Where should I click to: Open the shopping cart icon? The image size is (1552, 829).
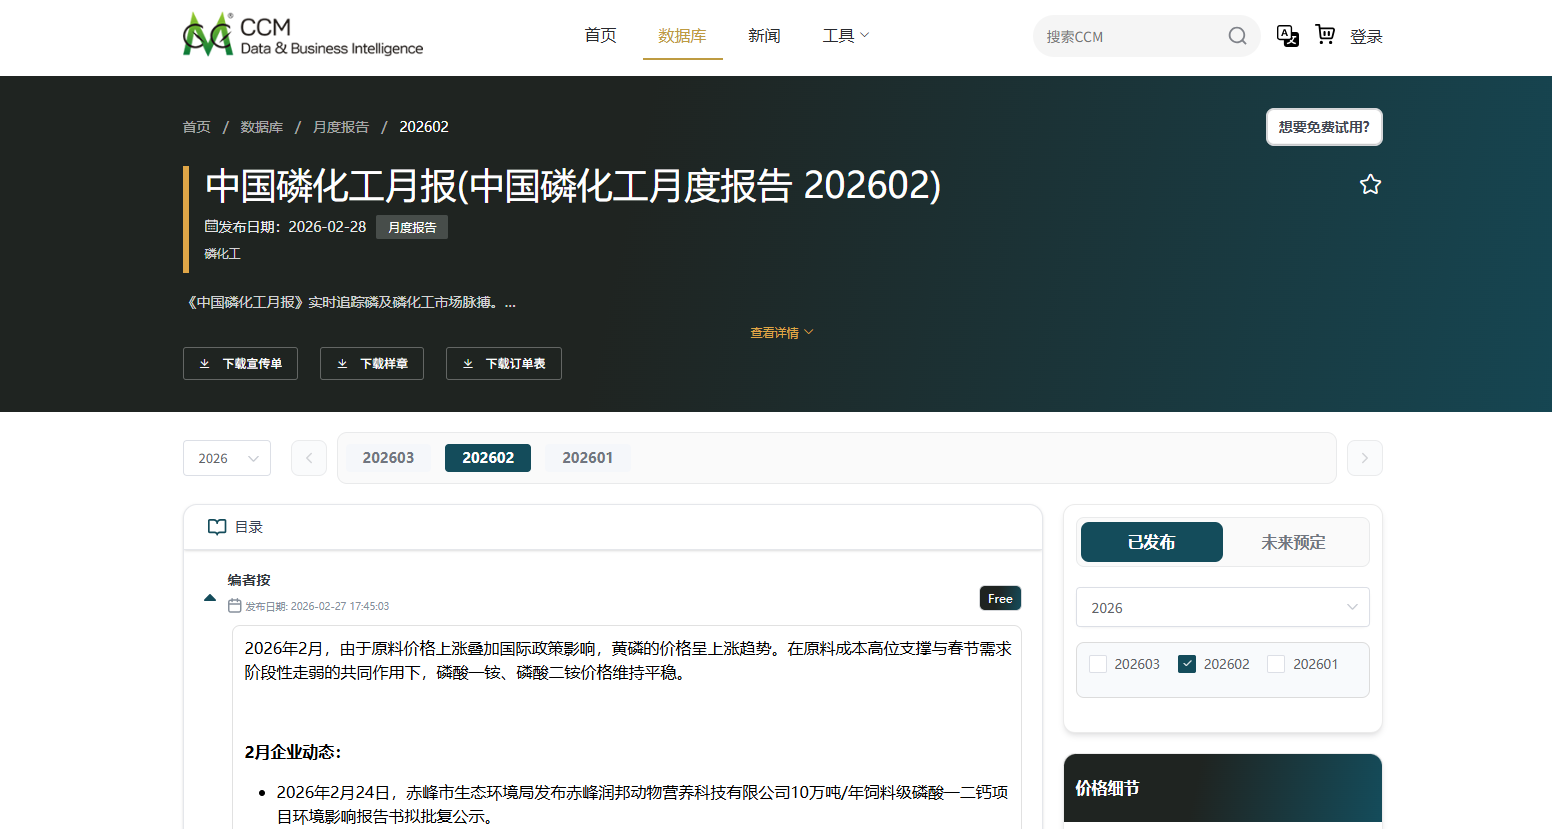(1325, 35)
